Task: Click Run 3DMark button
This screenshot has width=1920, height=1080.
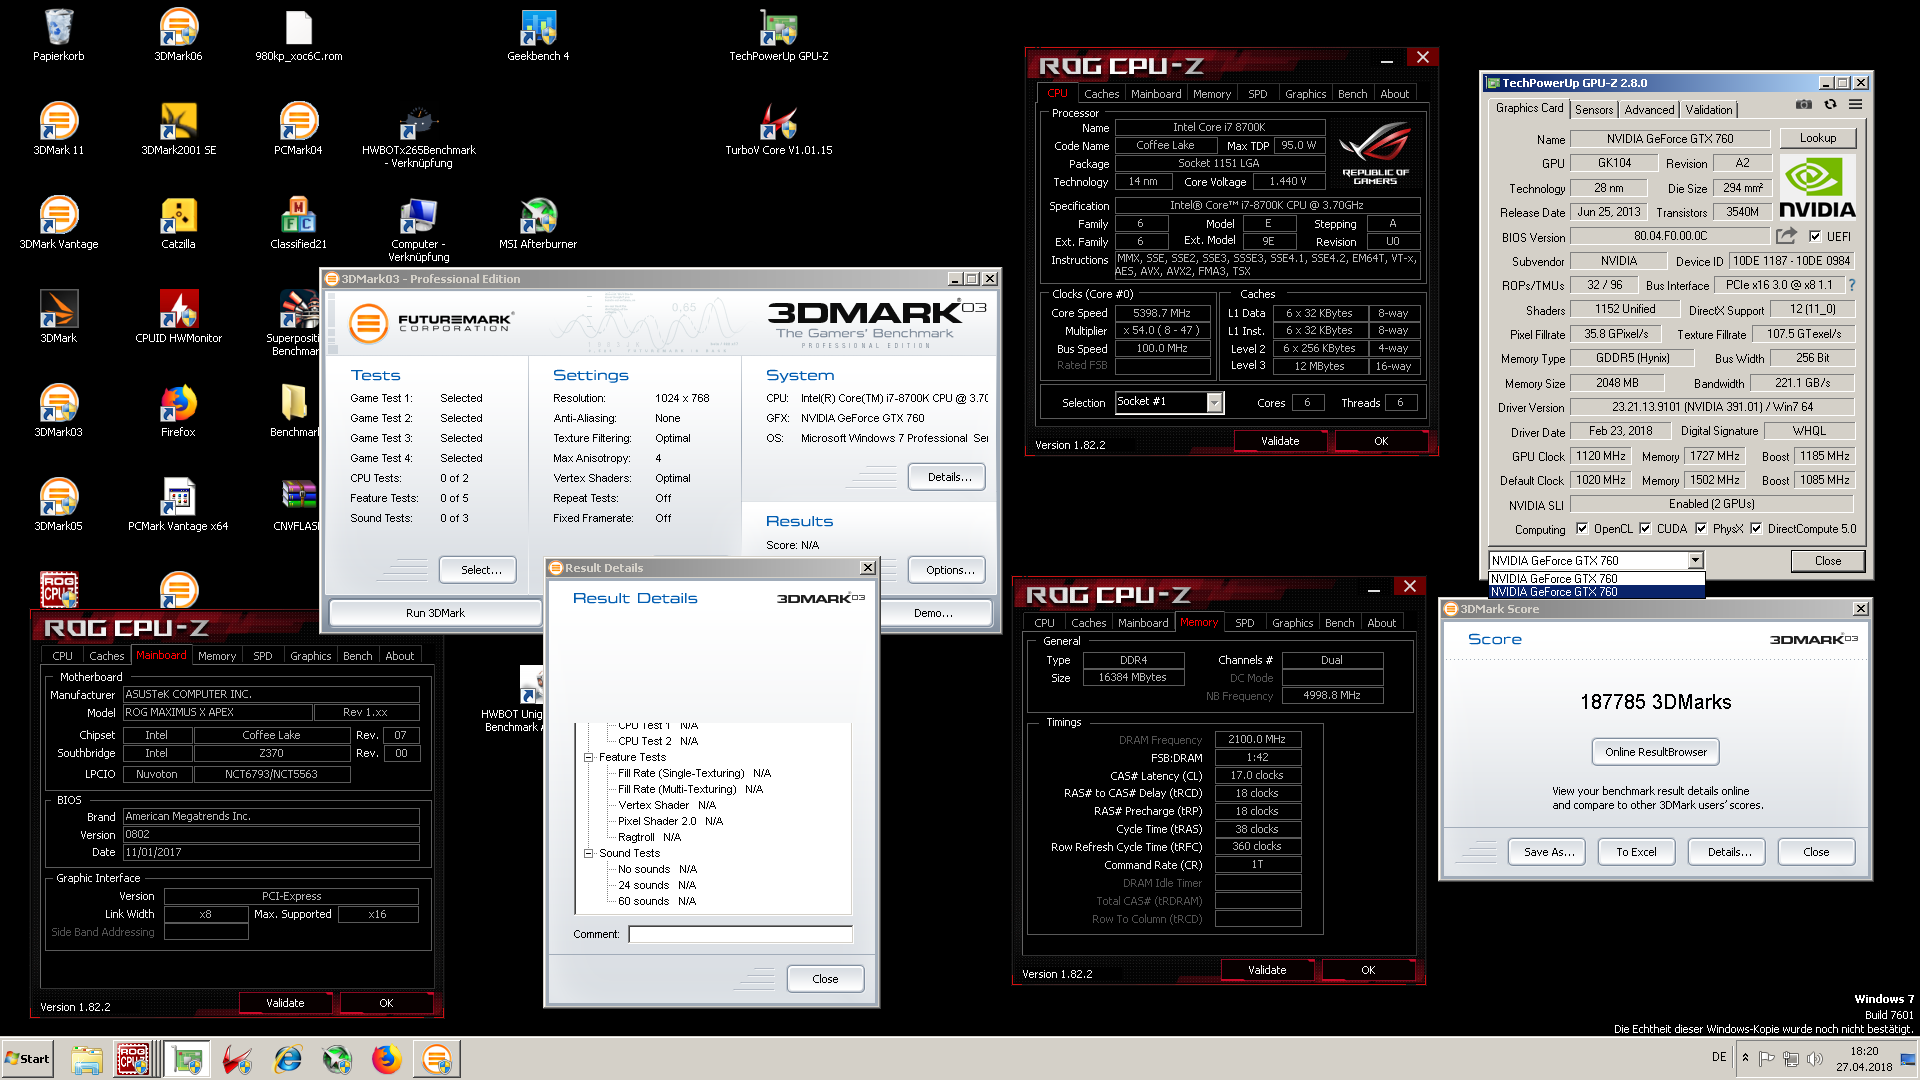Action: click(435, 613)
